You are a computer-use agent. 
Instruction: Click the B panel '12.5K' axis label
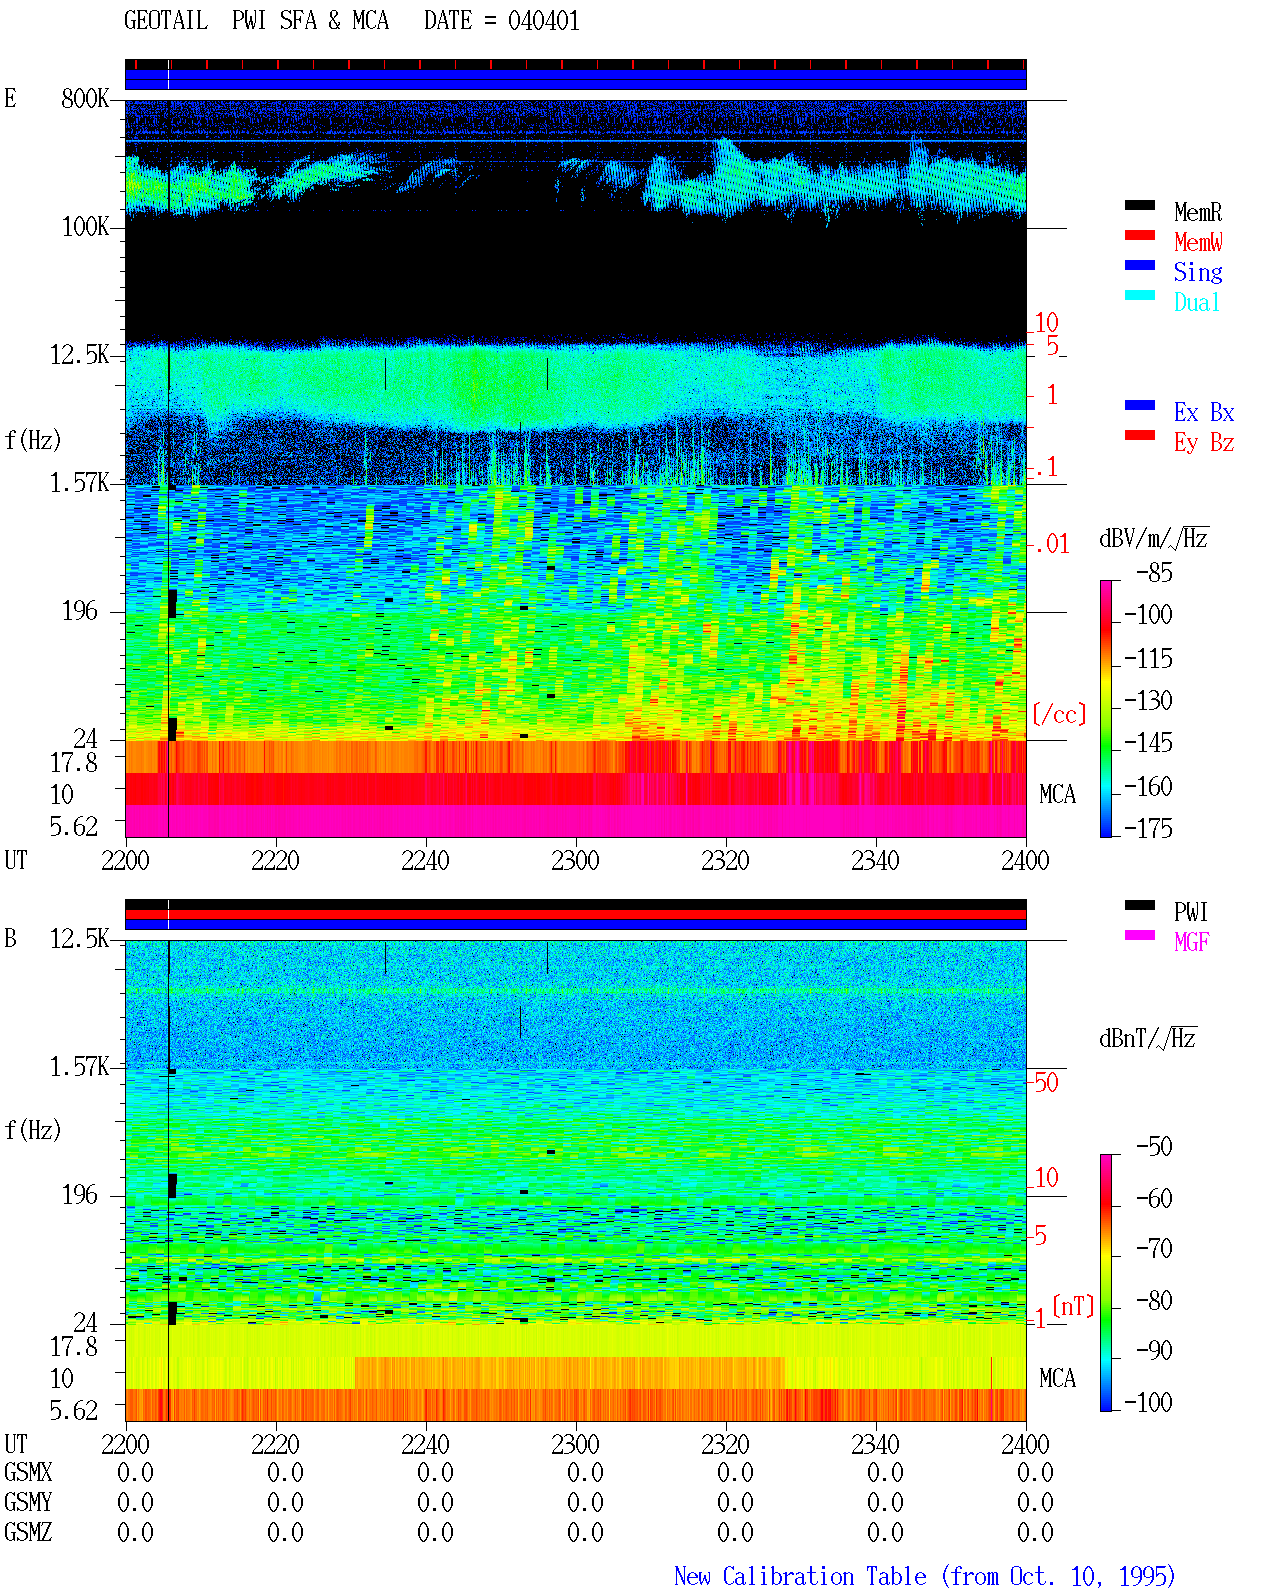click(x=79, y=939)
